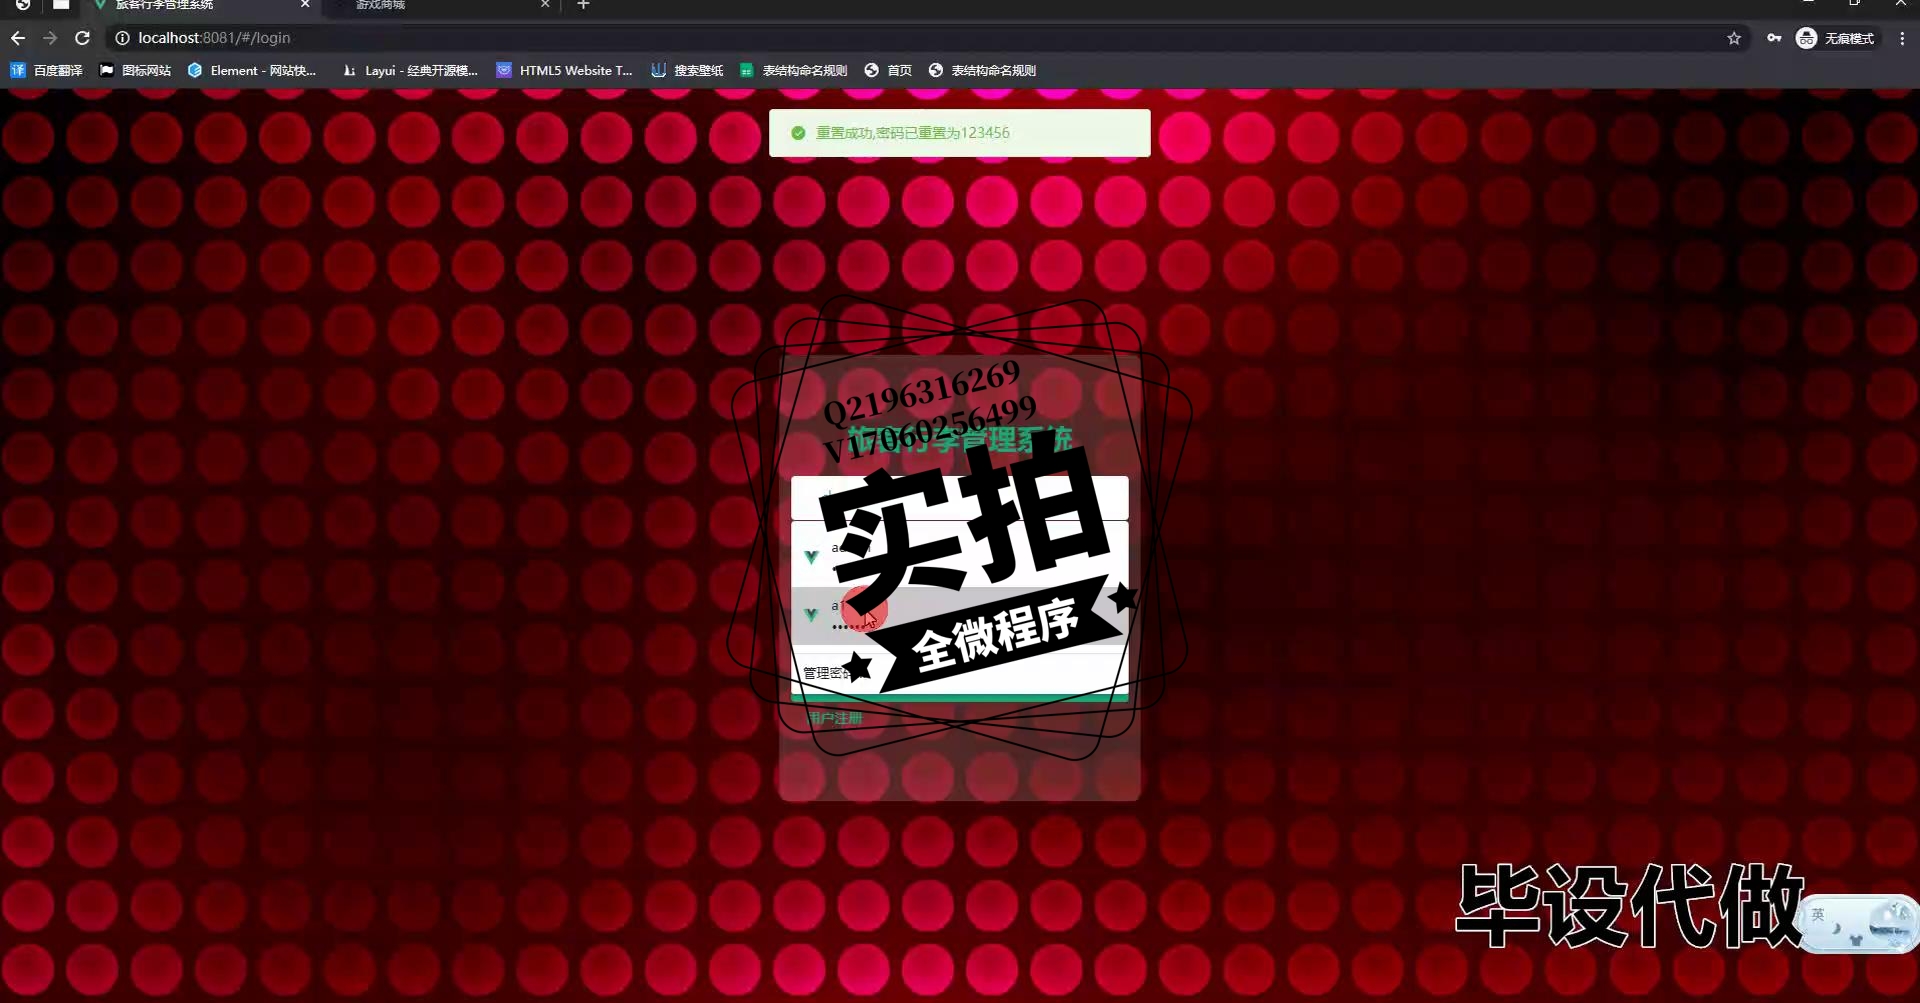1920x1003 pixels.
Task: Go forward in browser history
Action: 50,38
